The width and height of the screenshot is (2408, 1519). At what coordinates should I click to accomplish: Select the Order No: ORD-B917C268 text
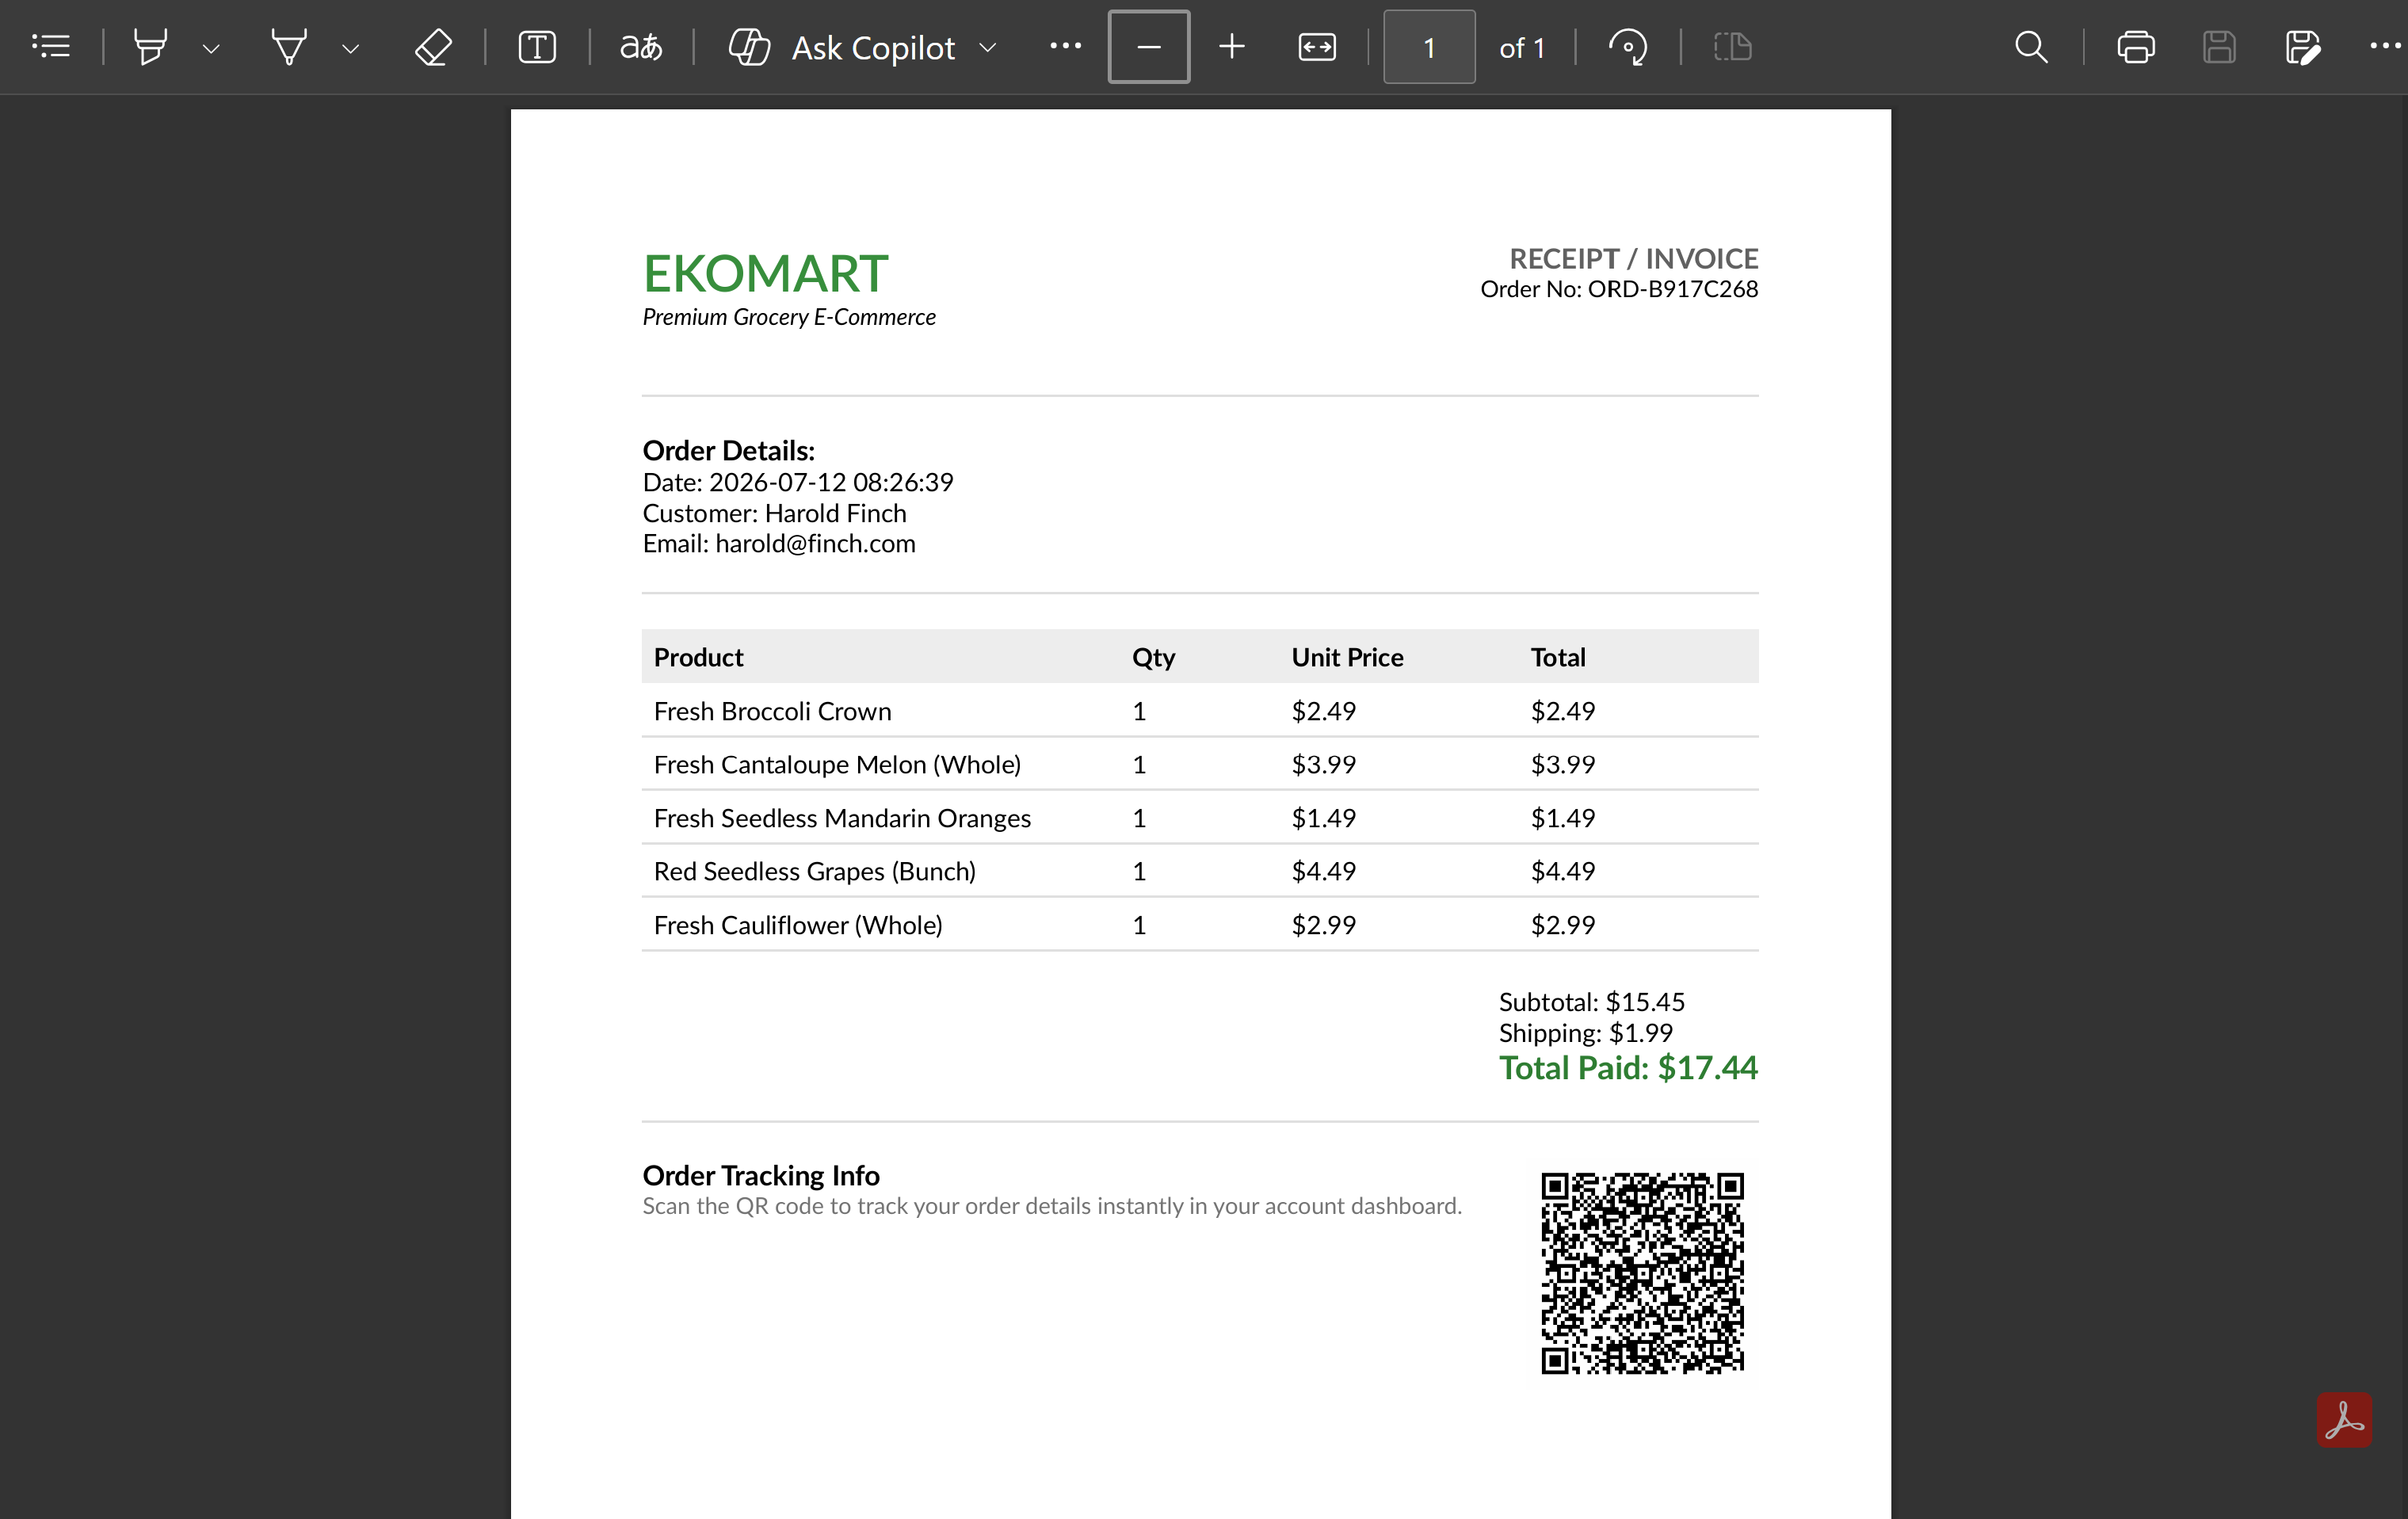tap(1619, 289)
